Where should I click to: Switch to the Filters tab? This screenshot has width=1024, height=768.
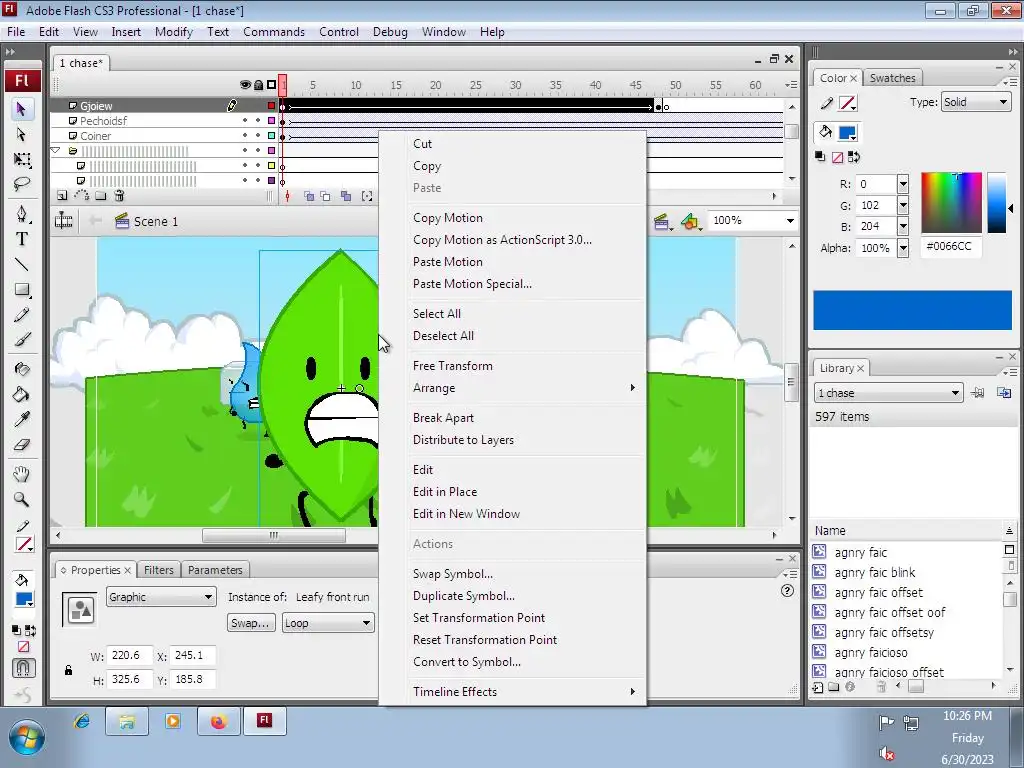click(159, 570)
